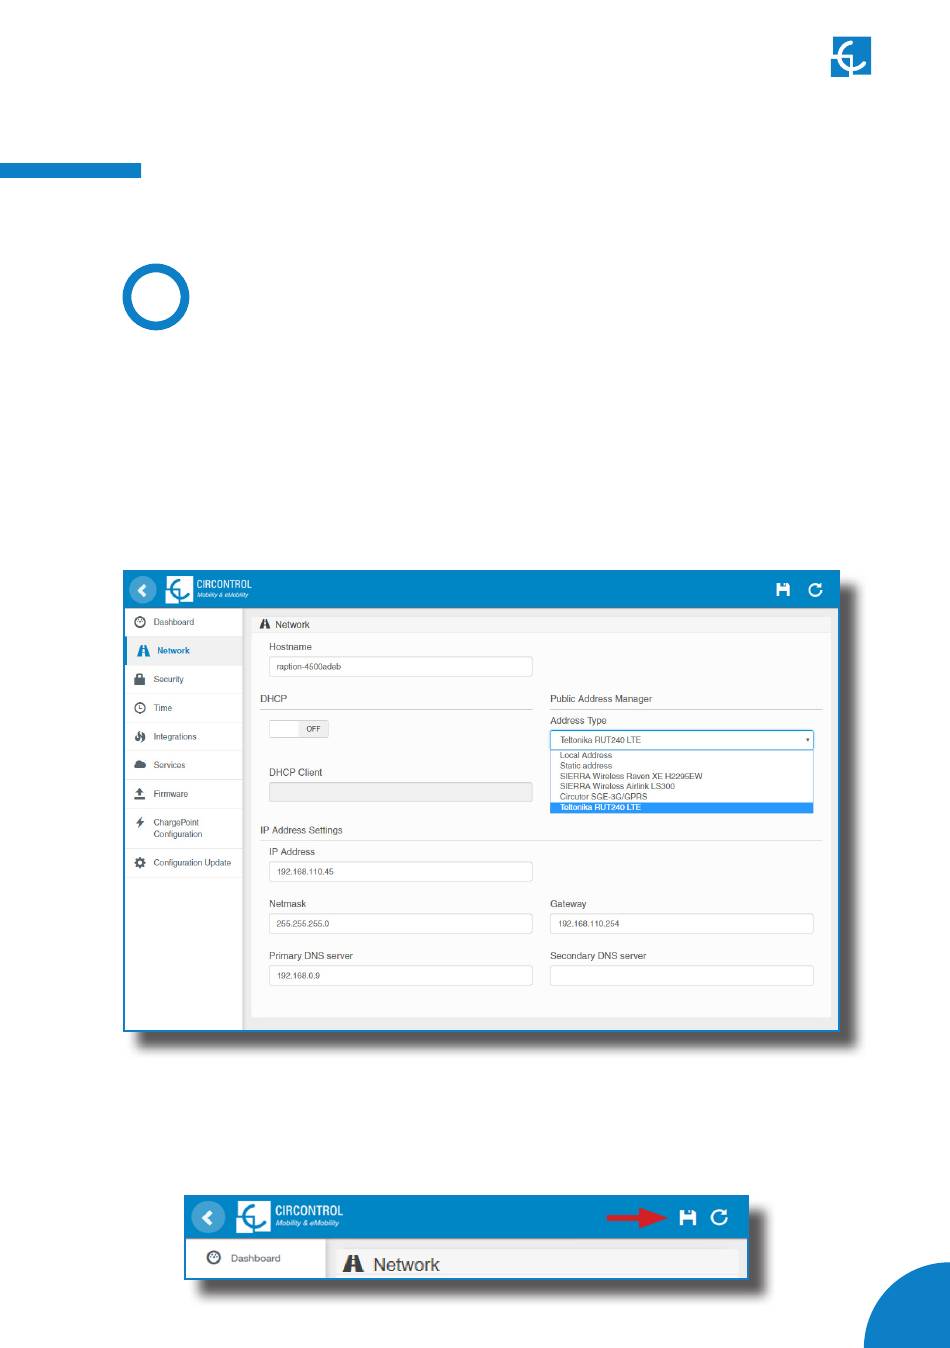Click the Circontrol logo in the small header-only screenshot
The width and height of the screenshot is (950, 1348).
pos(290,1216)
